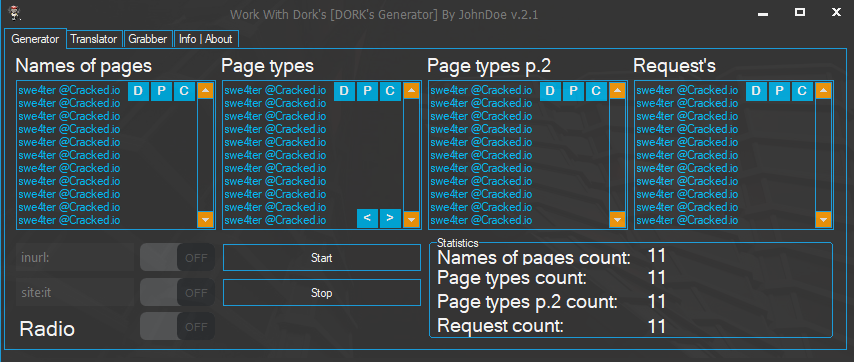The height and width of the screenshot is (362, 854).
Task: Click the D button in Names of pages
Action: [138, 91]
